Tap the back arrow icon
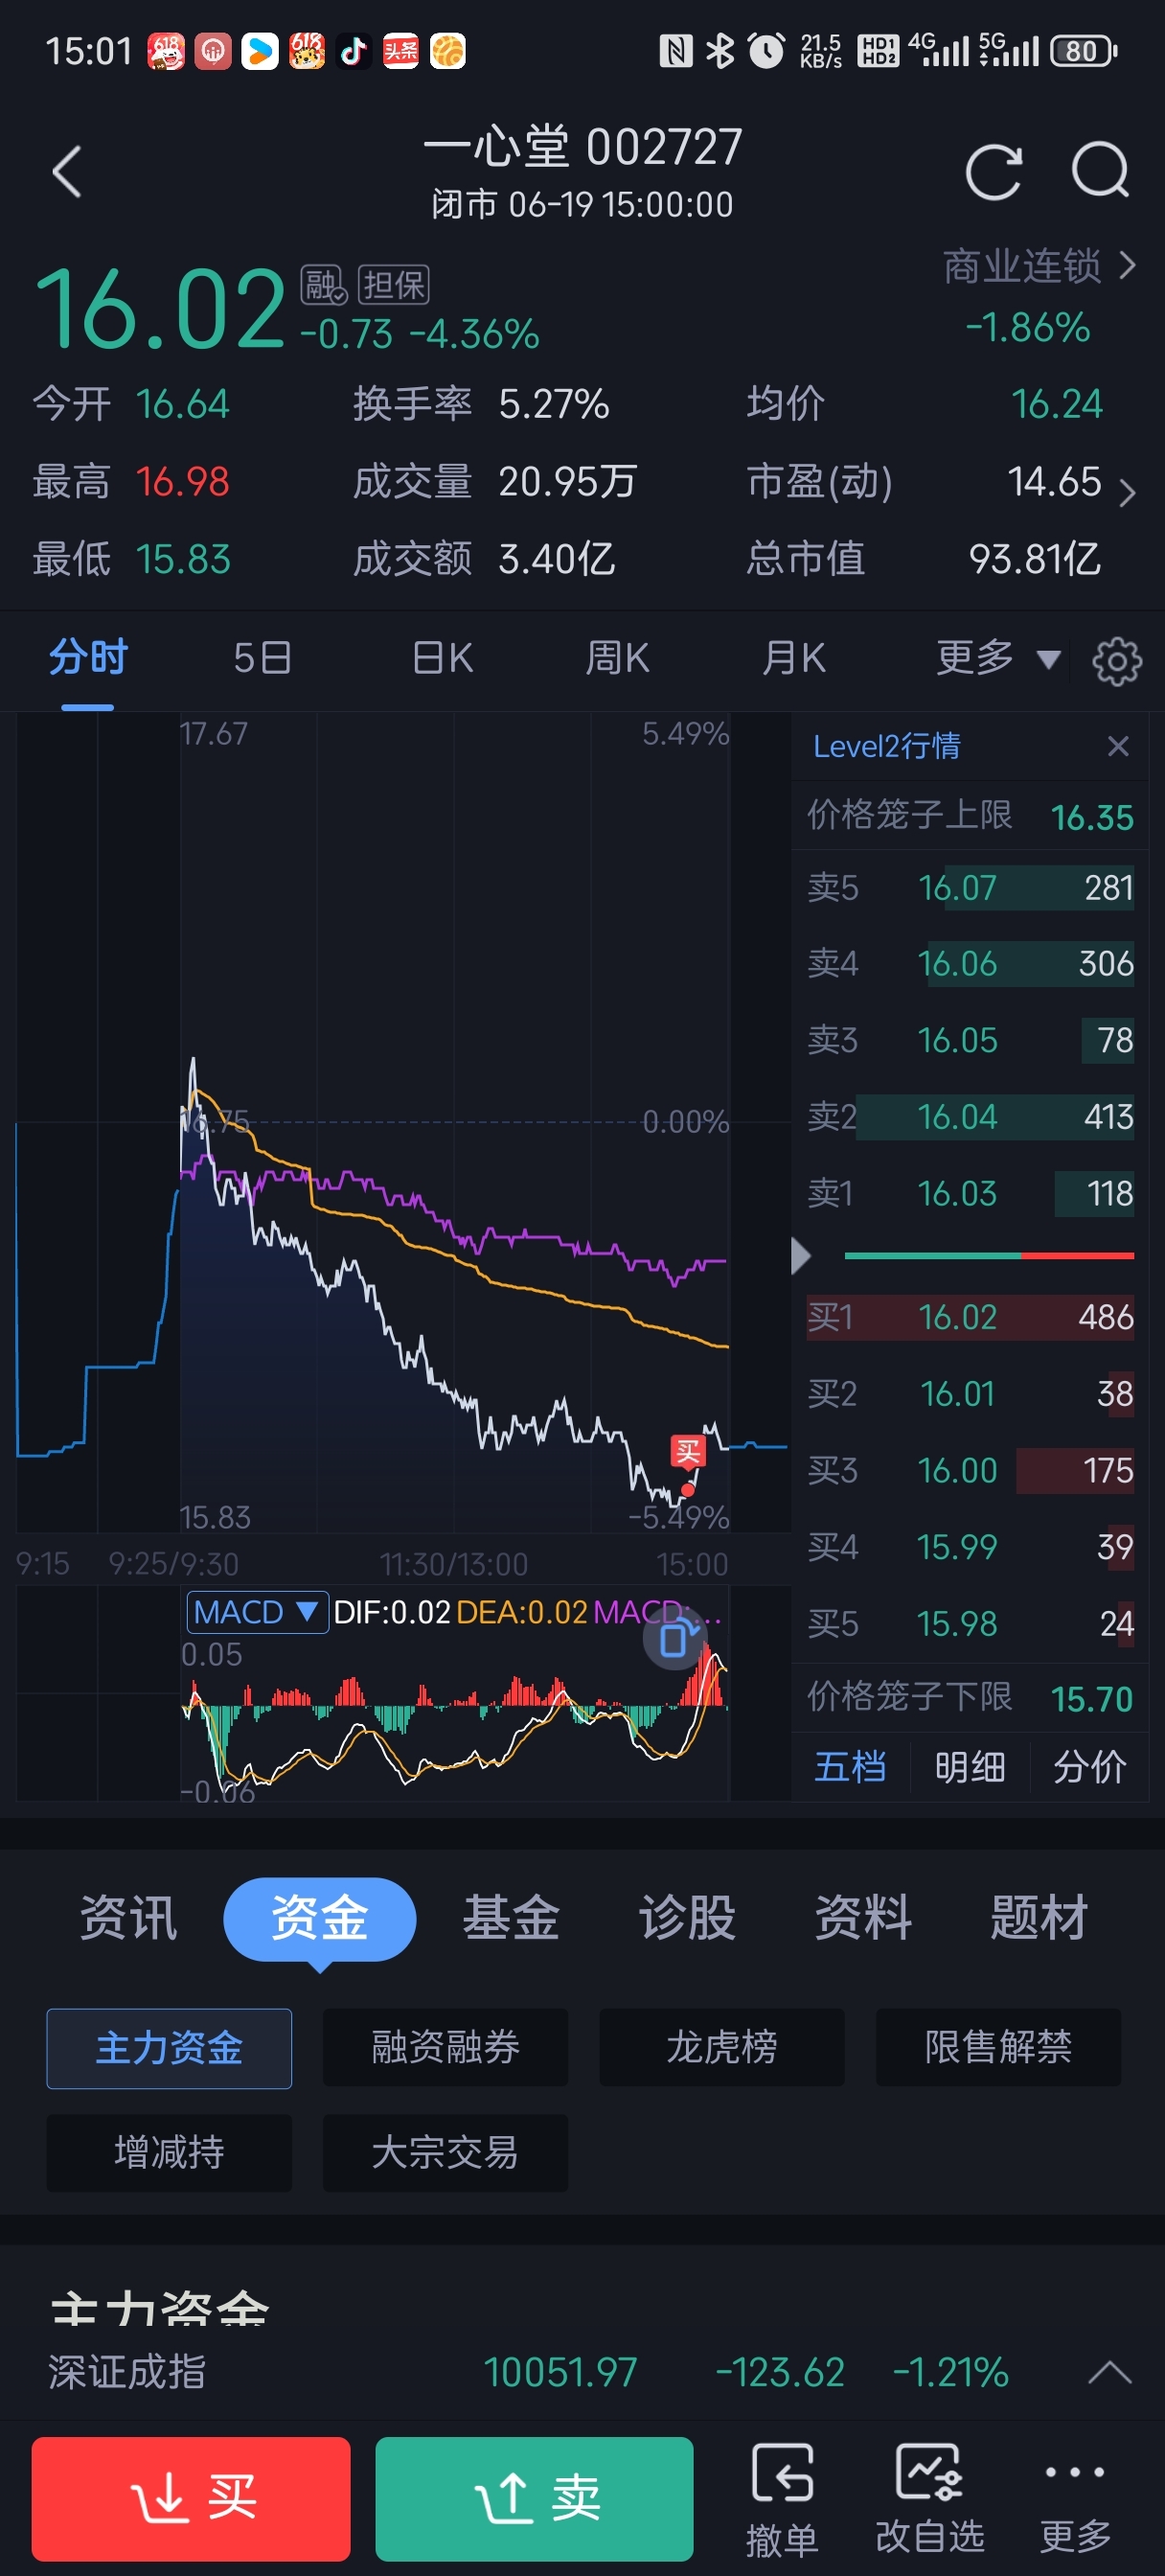The image size is (1165, 2576). coord(67,172)
